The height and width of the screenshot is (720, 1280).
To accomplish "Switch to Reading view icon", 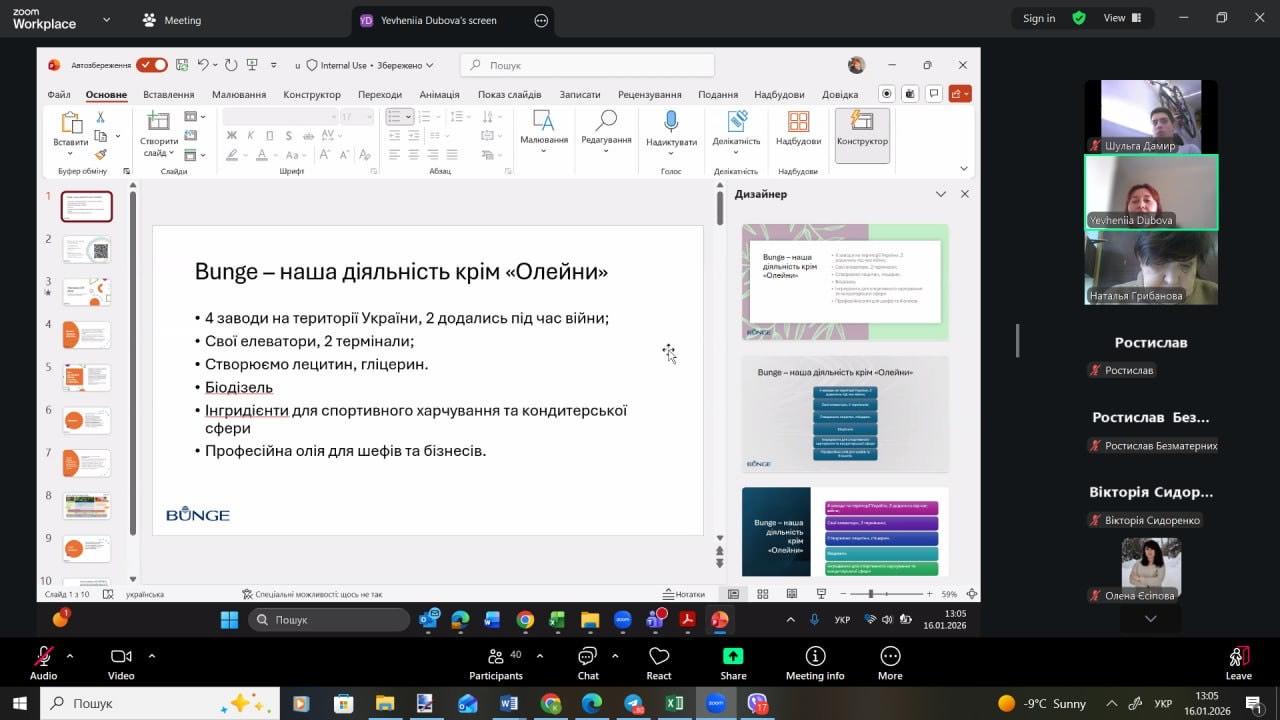I will [792, 594].
